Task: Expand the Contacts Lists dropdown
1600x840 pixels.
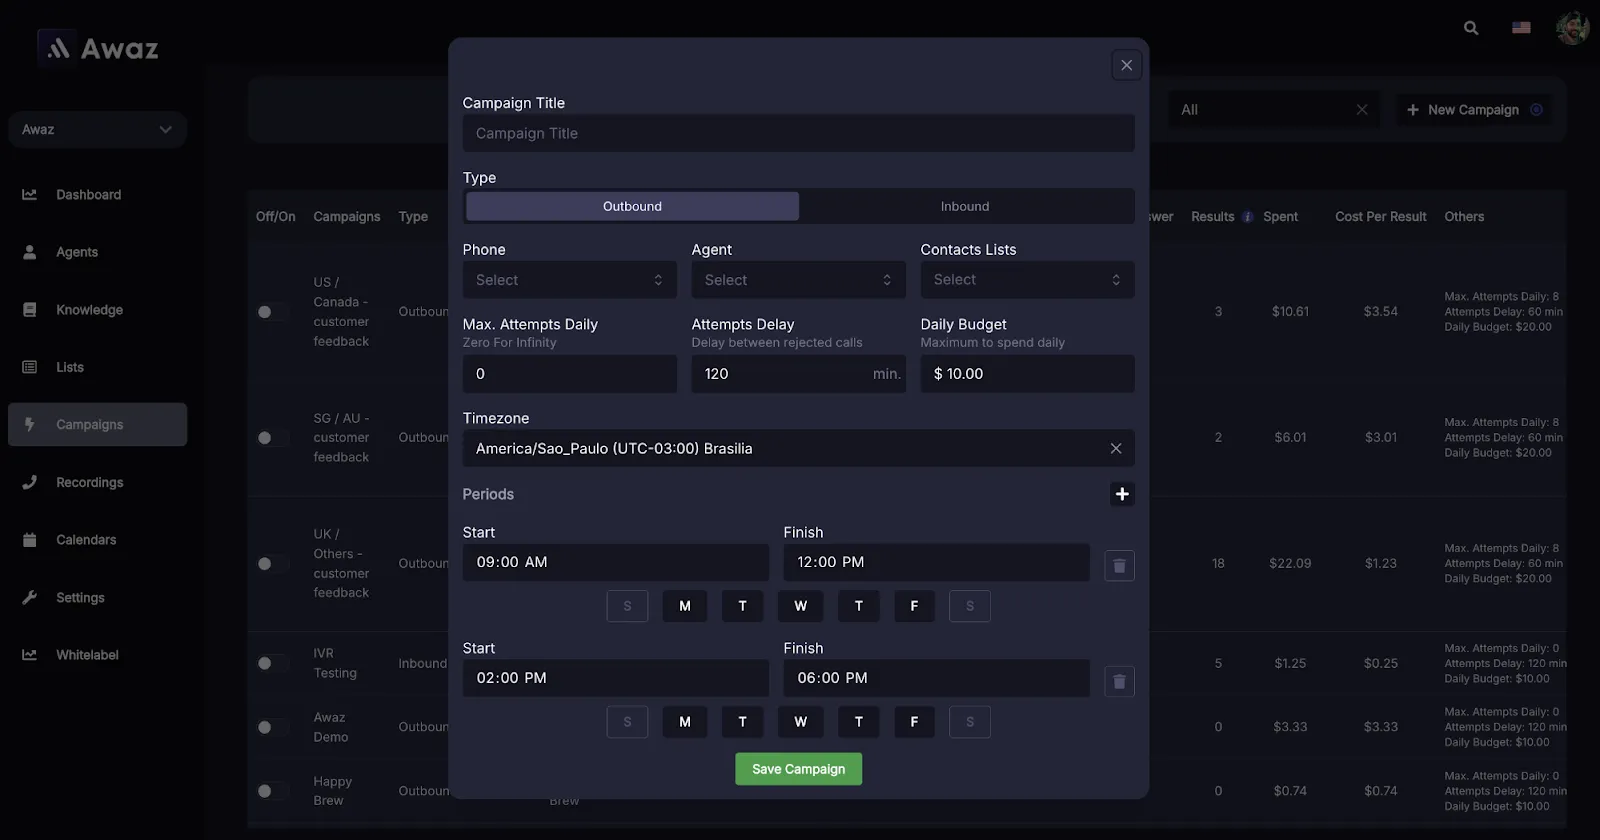Action: [1027, 280]
